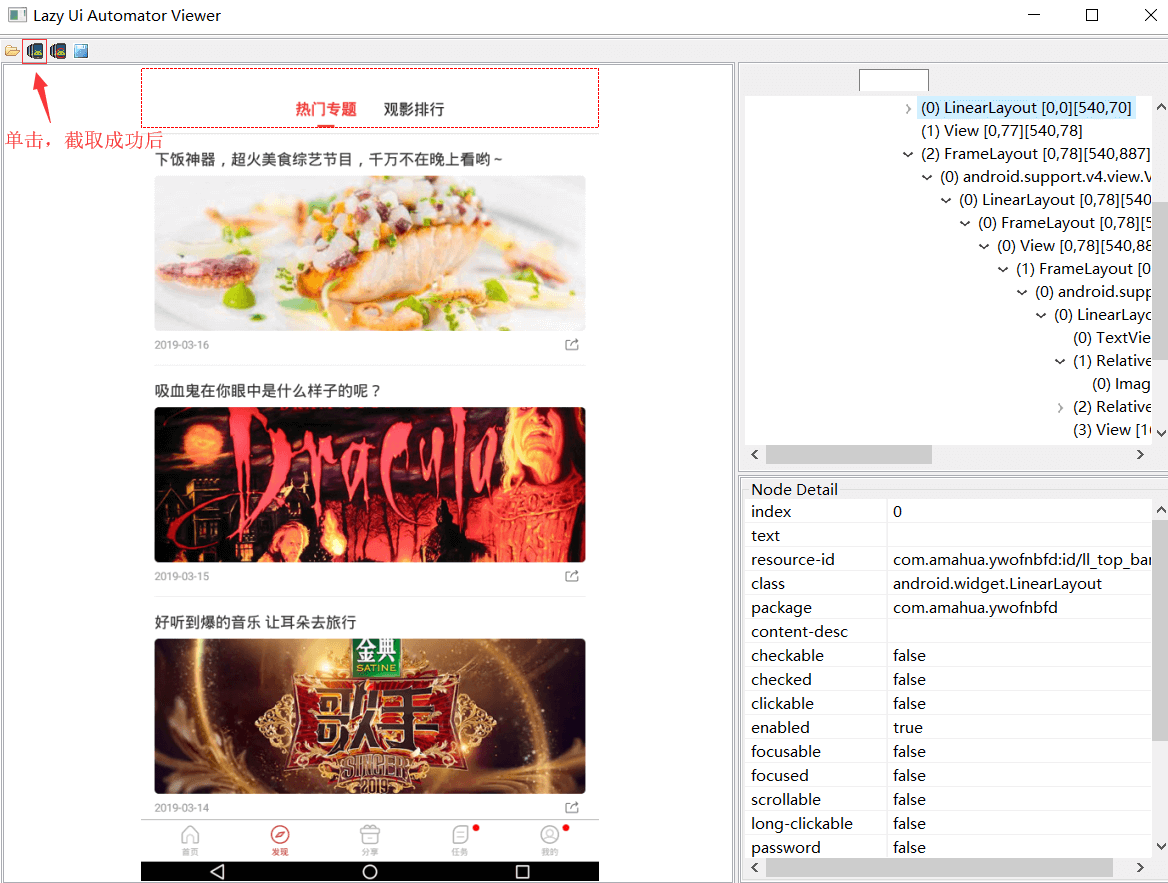Click the resource-id value com.amahua.ywofnbfd:id/ll_top_bar
This screenshot has width=1168, height=883.
point(1021,560)
